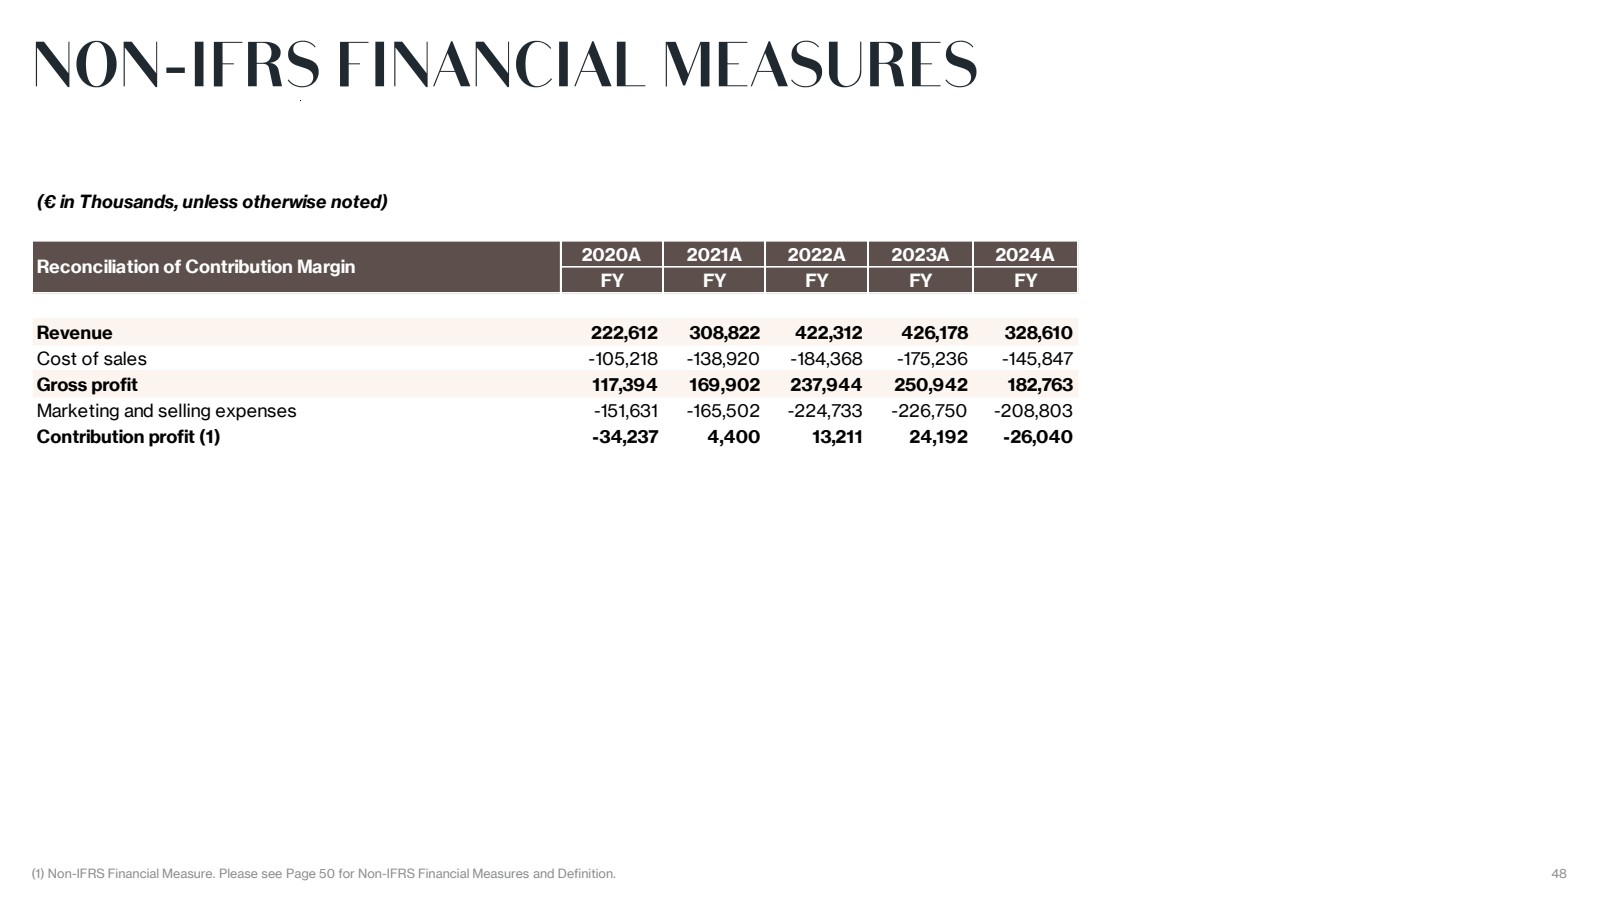Image resolution: width=1600 pixels, height=899 pixels.
Task: Click the 2023A column header
Action: (920, 255)
